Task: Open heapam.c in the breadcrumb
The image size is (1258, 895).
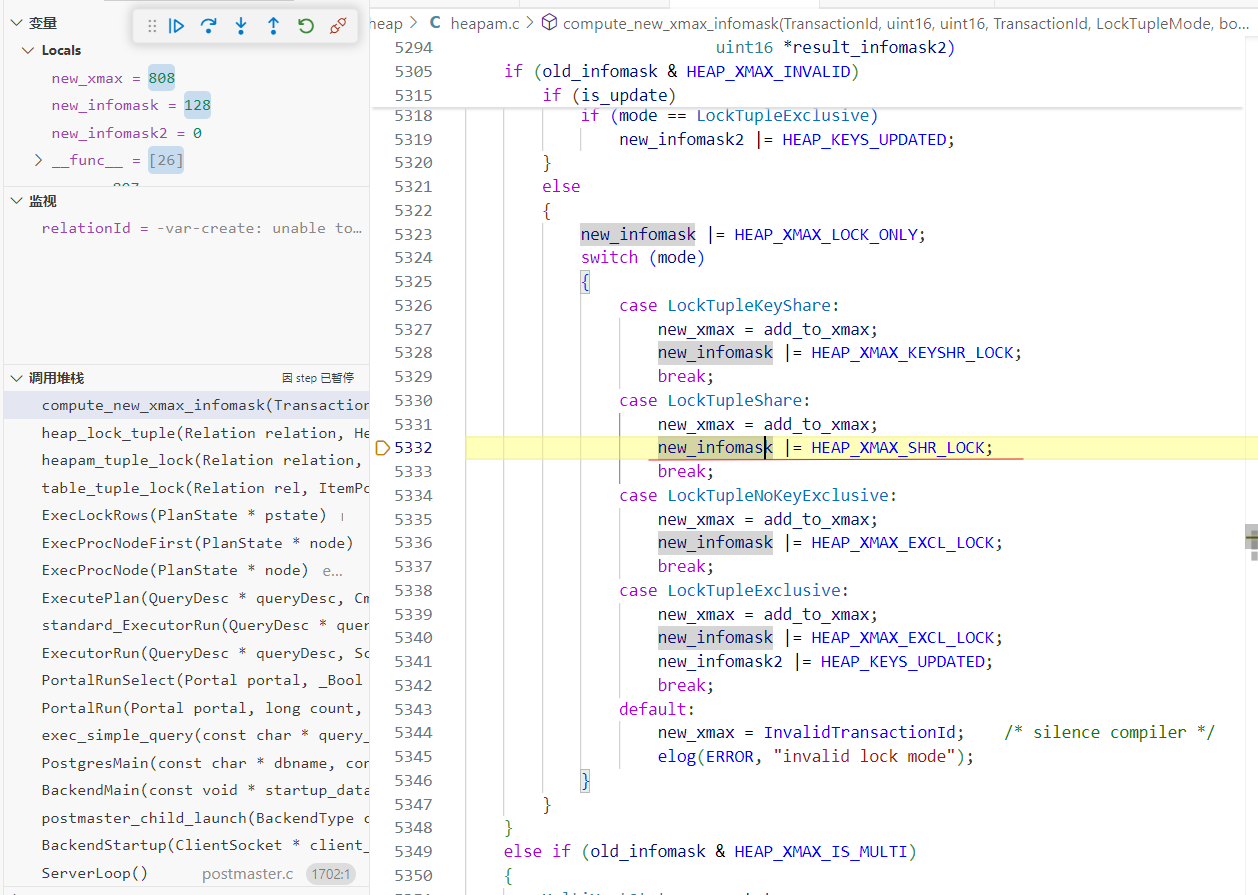Action: 484,22
